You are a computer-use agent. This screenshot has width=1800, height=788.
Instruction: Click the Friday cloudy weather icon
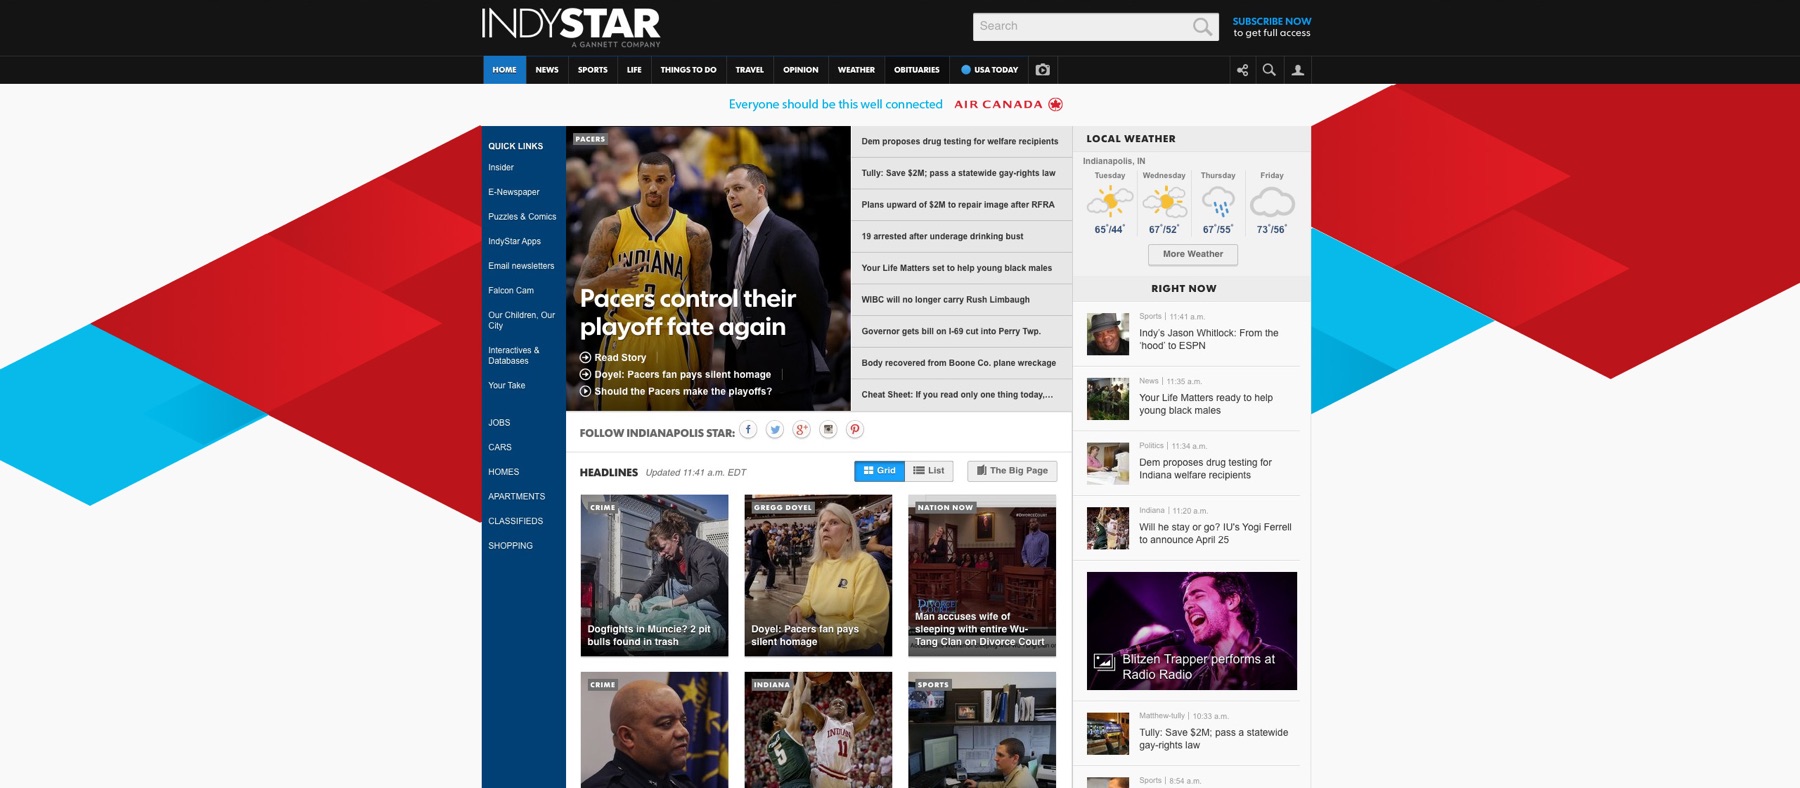pyautogui.click(x=1272, y=202)
